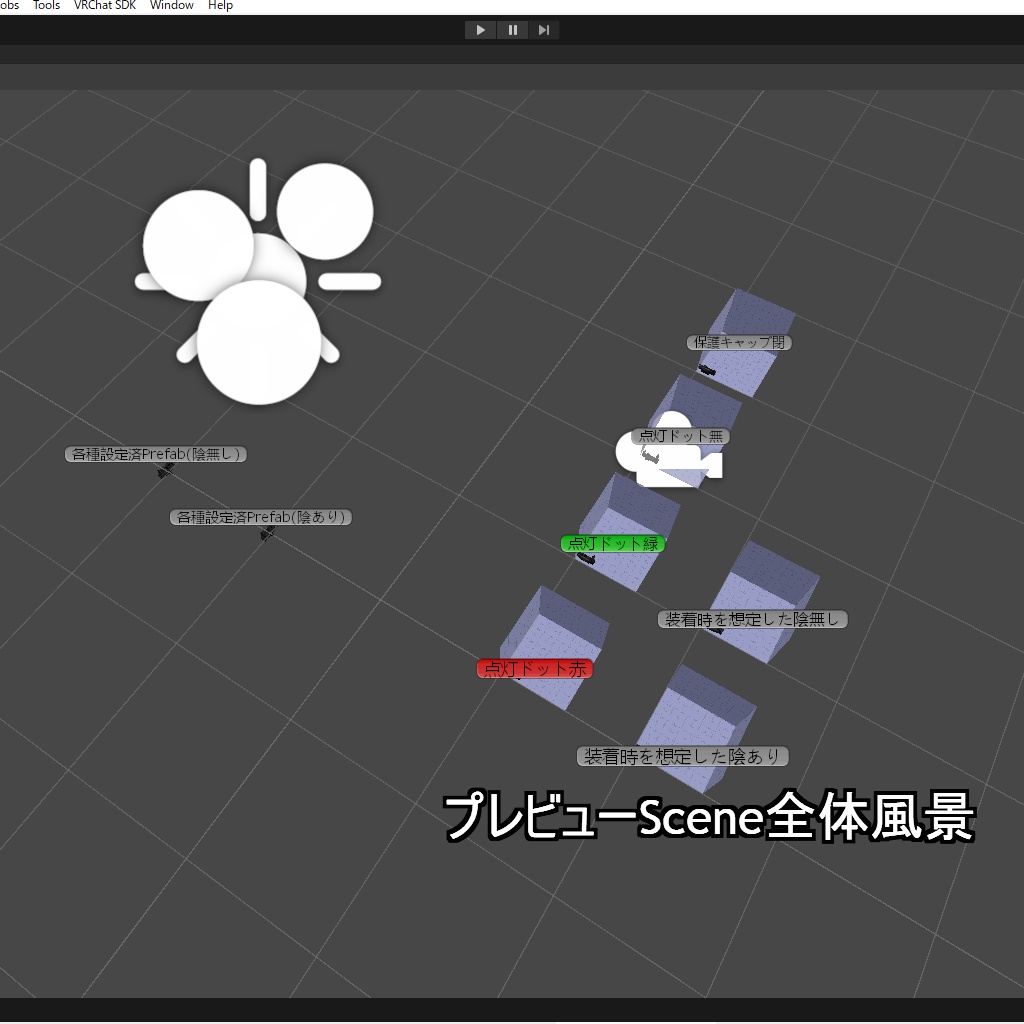The height and width of the screenshot is (1024, 1024).
Task: Open the Help menu
Action: tap(220, 5)
